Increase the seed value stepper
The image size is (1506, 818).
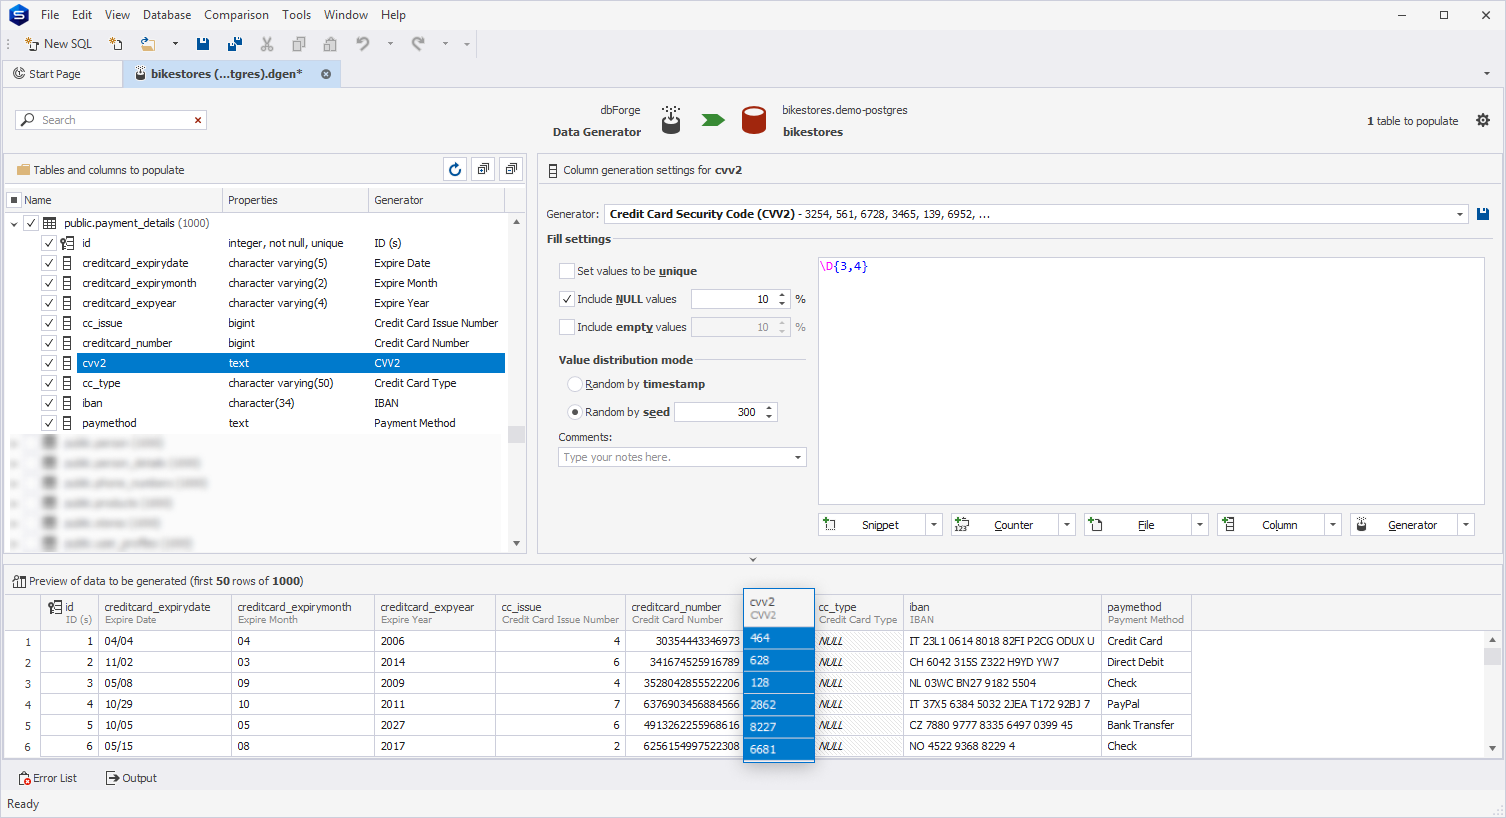(769, 408)
